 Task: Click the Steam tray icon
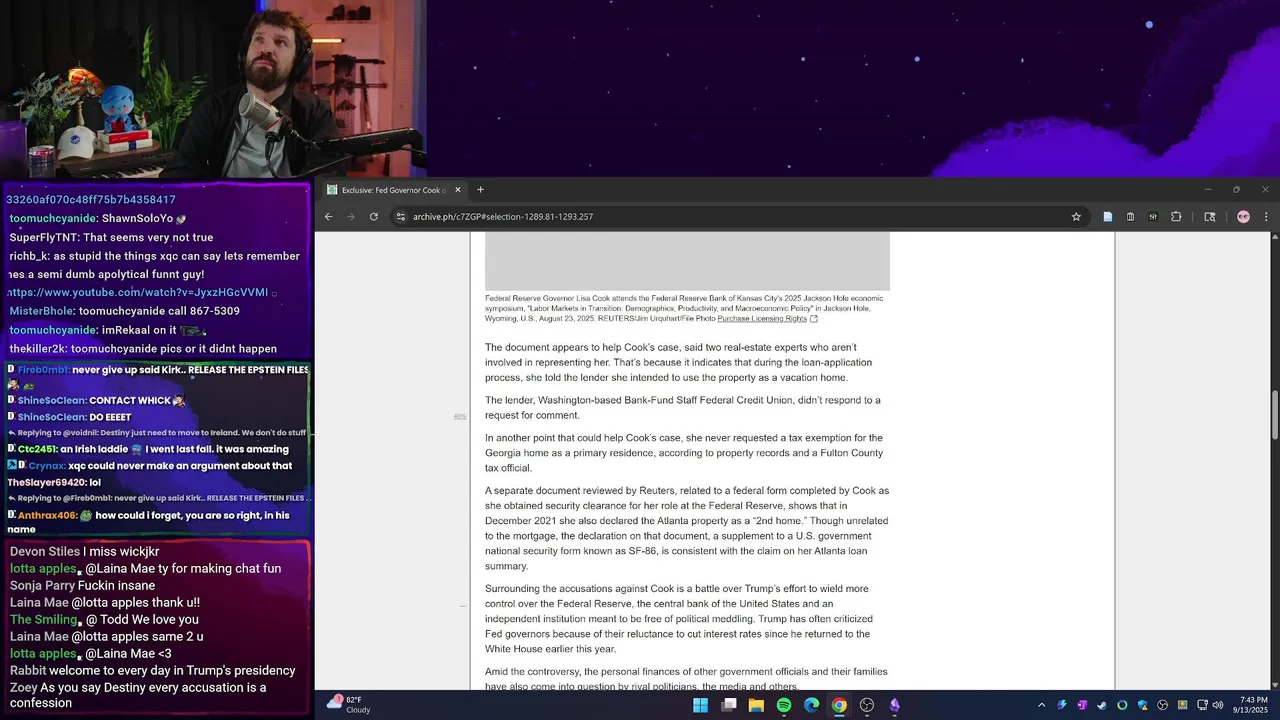(x=1102, y=705)
